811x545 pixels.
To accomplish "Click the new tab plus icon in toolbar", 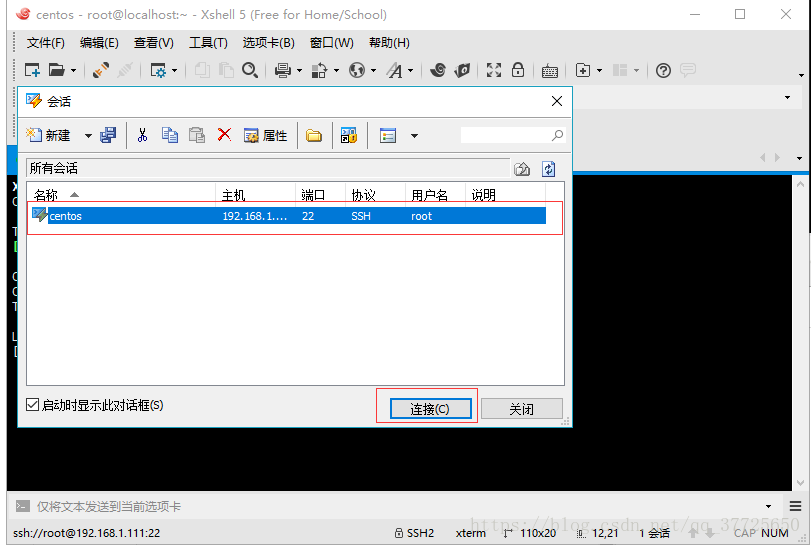I will coord(583,70).
